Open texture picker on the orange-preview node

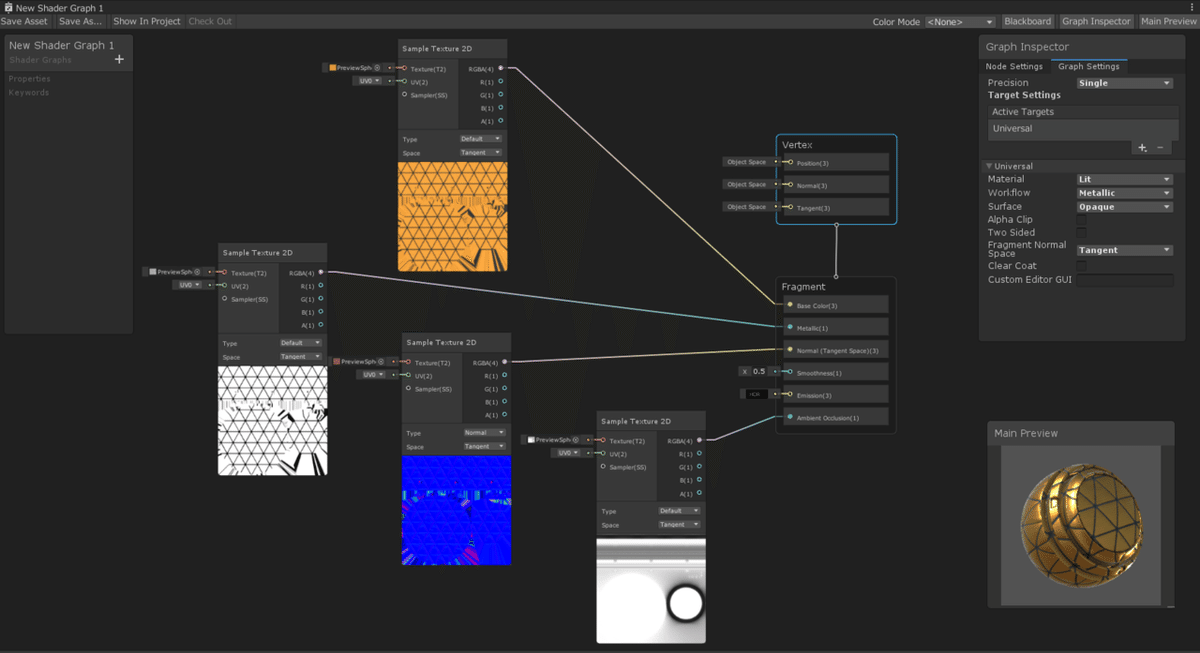pyautogui.click(x=377, y=68)
